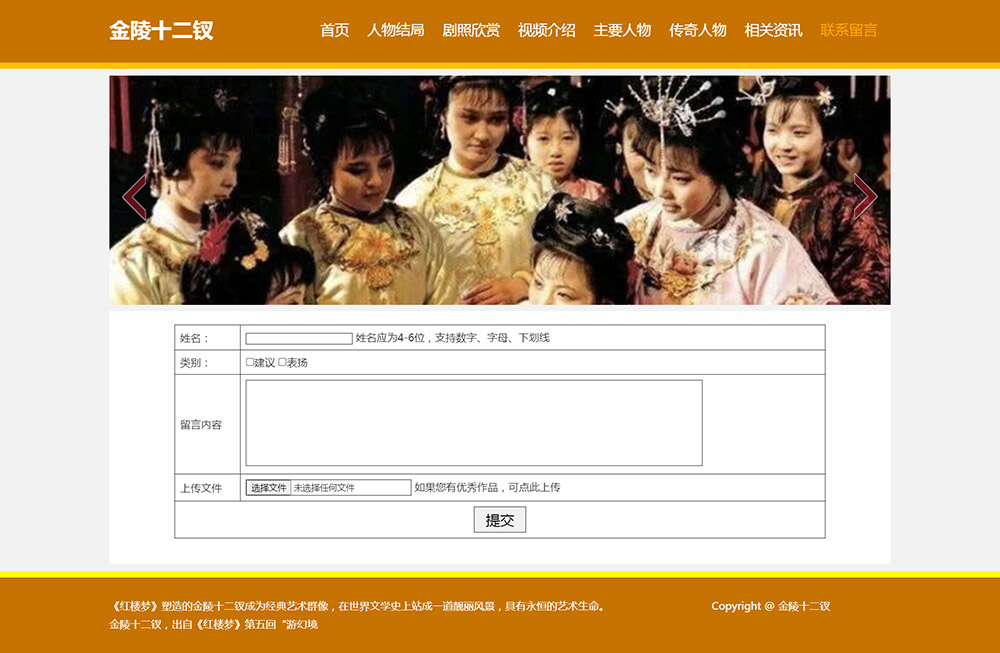Click the 上传文件 row label
The height and width of the screenshot is (653, 1000).
[x=201, y=488]
